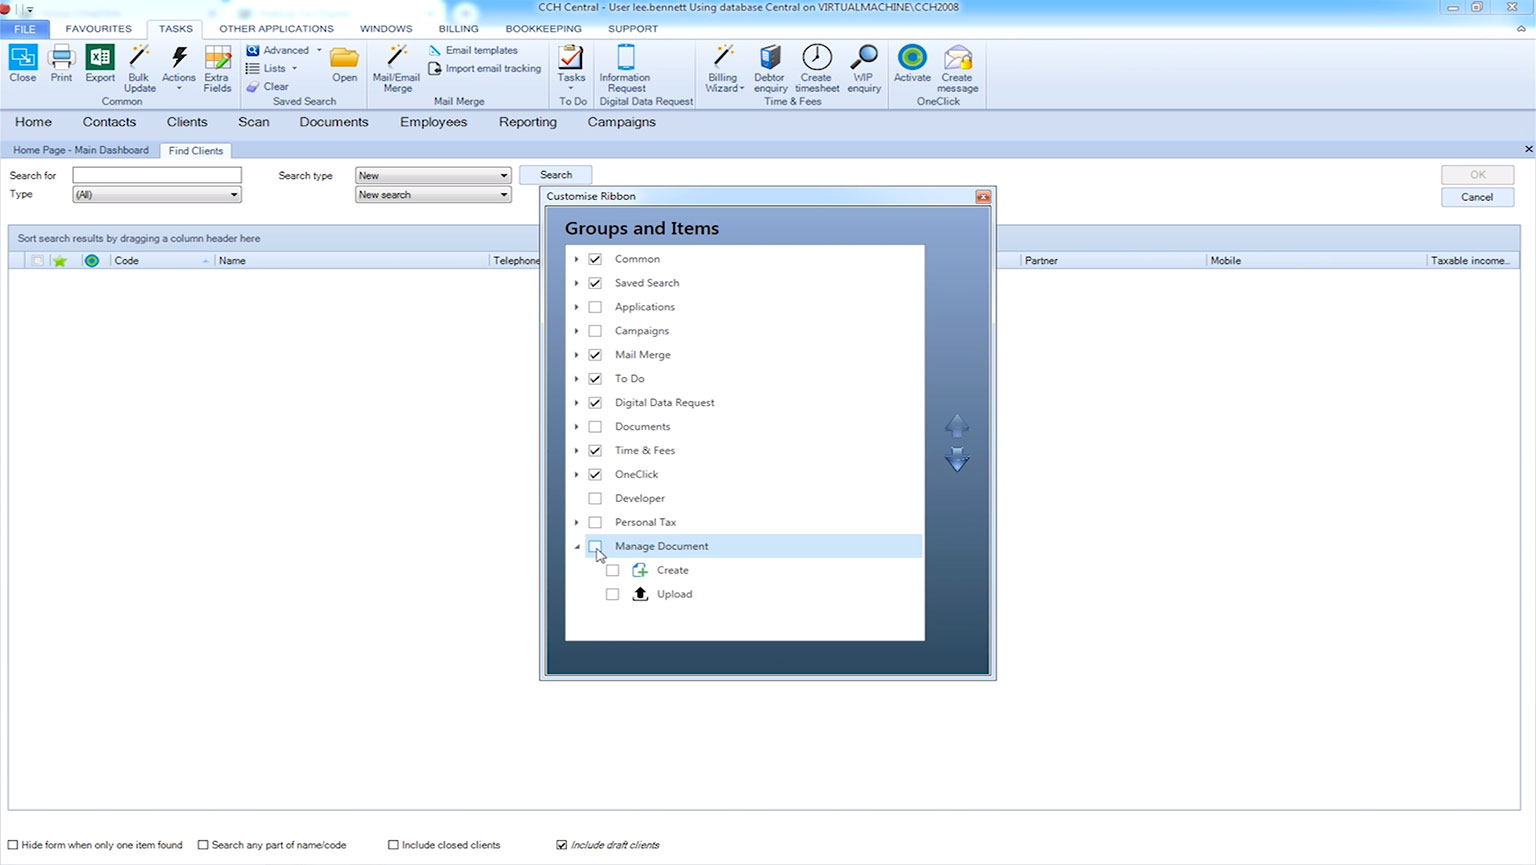Image resolution: width=1536 pixels, height=865 pixels.
Task: Click the Export to Excel icon
Action: tap(100, 59)
